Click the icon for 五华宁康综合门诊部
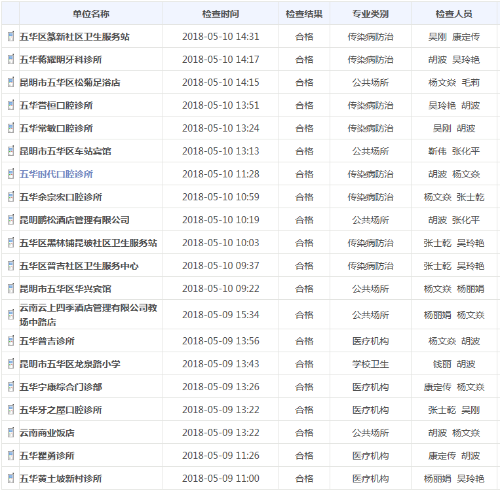The width and height of the screenshot is (500, 491). point(11,387)
